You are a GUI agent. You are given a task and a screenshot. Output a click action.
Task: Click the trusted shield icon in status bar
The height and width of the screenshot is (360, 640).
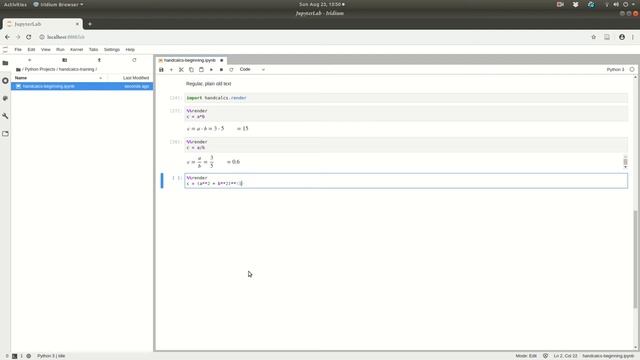pos(545,356)
